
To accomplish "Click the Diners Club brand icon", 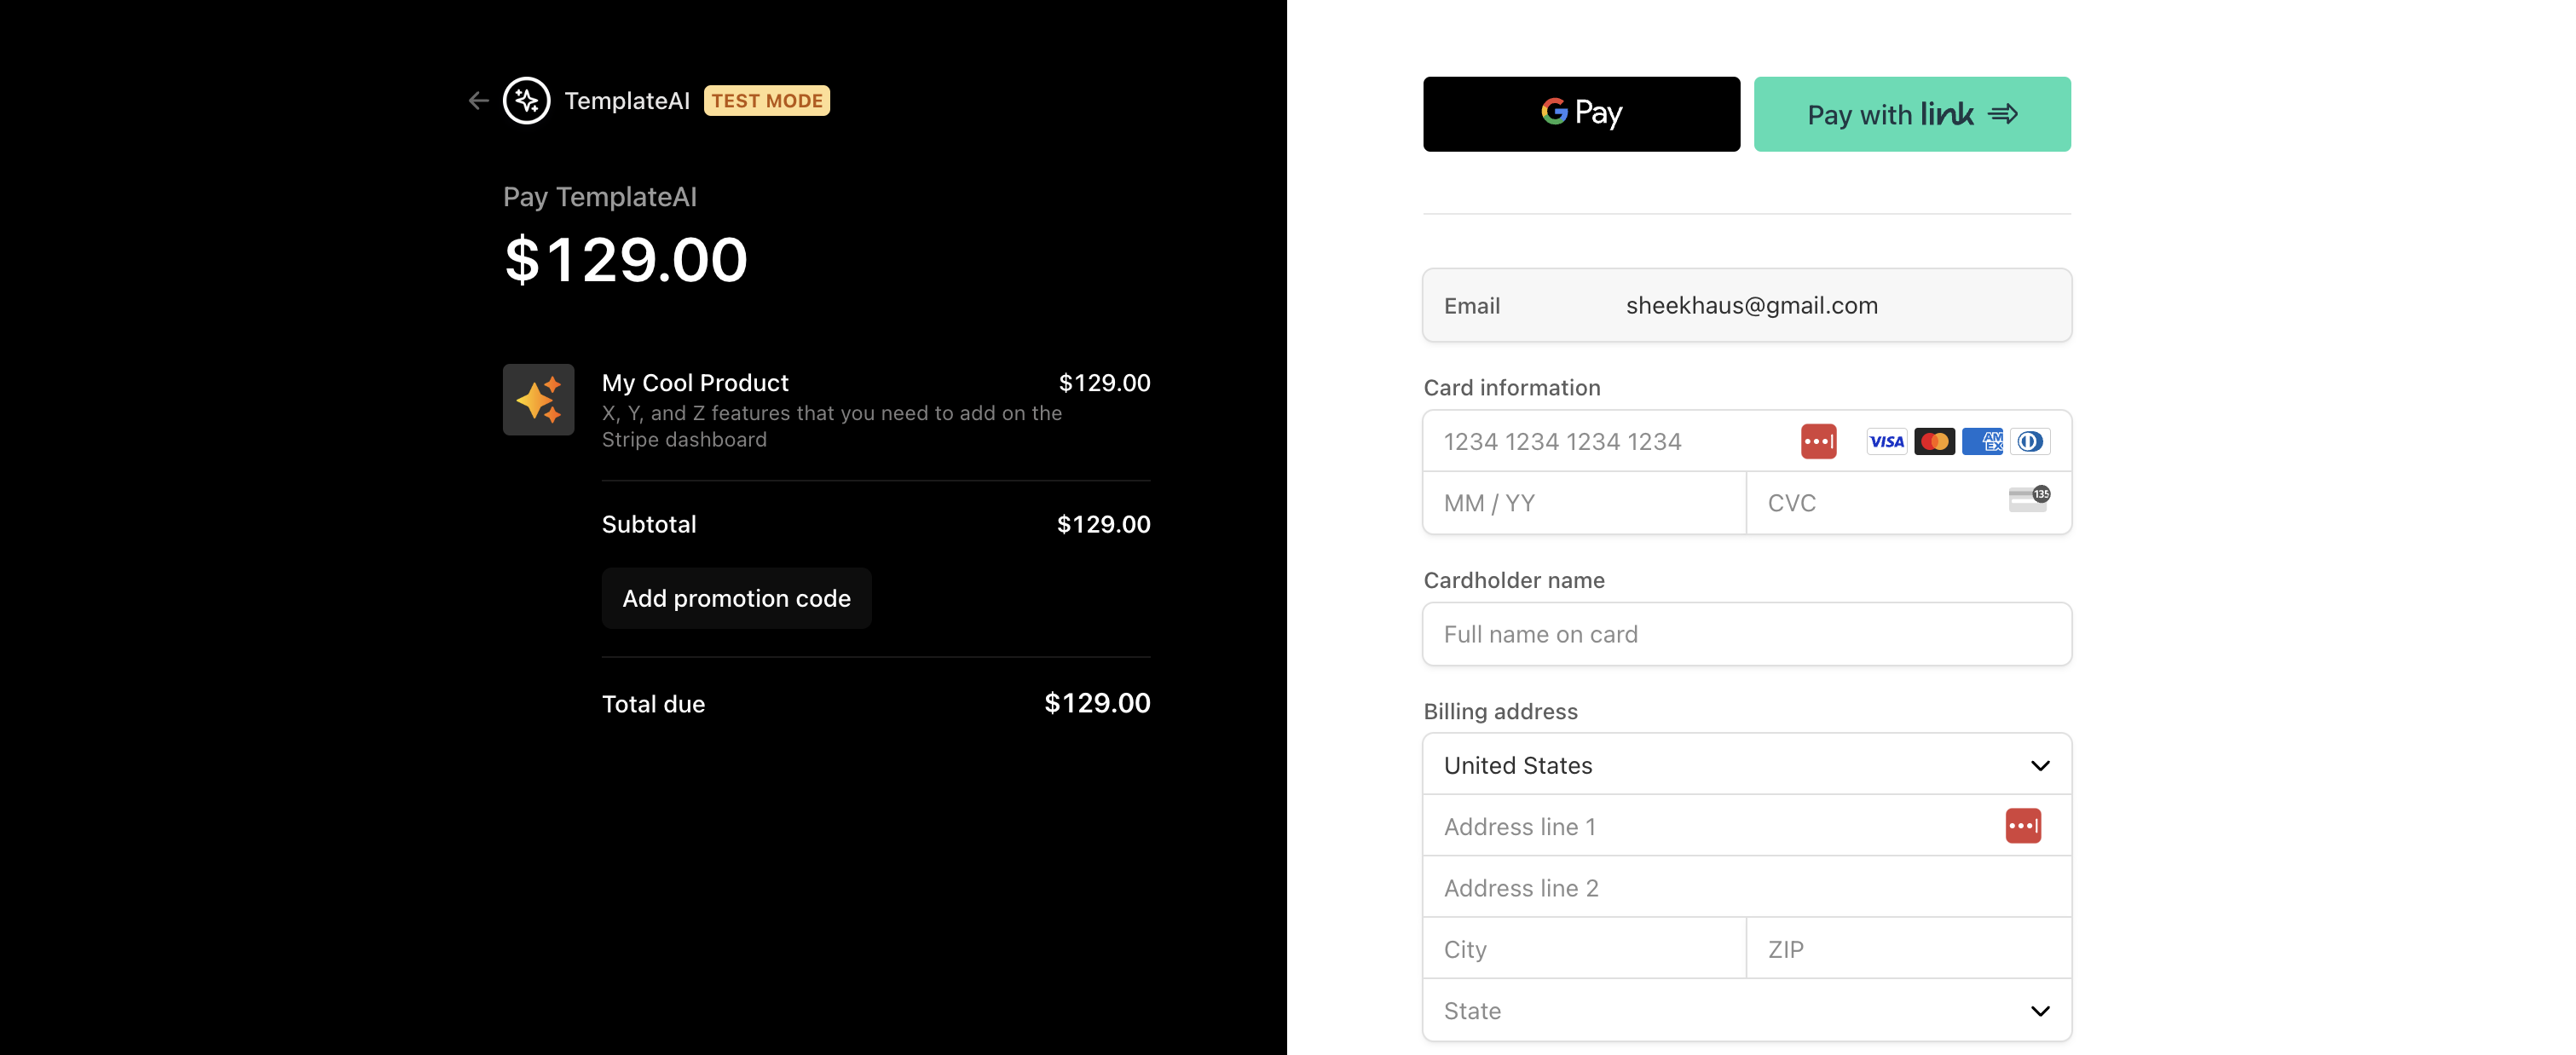I will [x=2030, y=441].
